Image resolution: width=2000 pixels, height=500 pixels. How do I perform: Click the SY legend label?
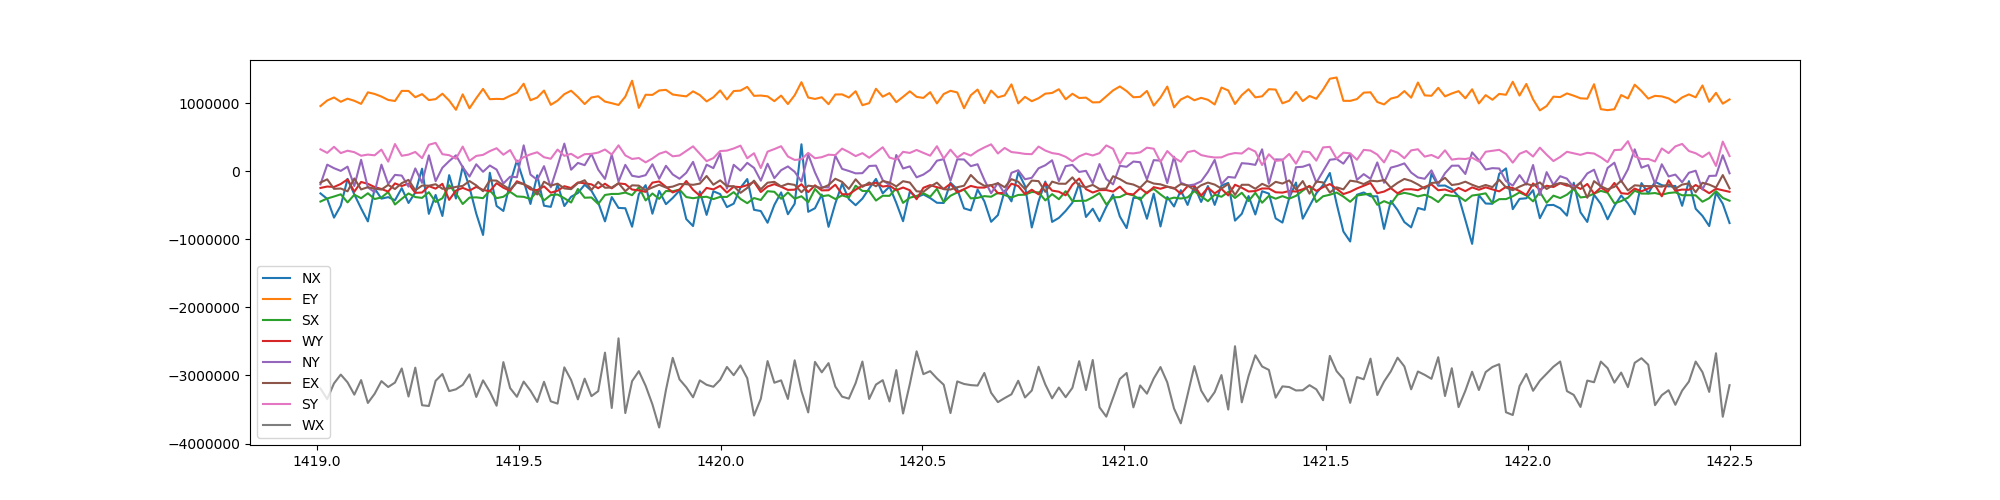click(x=311, y=404)
